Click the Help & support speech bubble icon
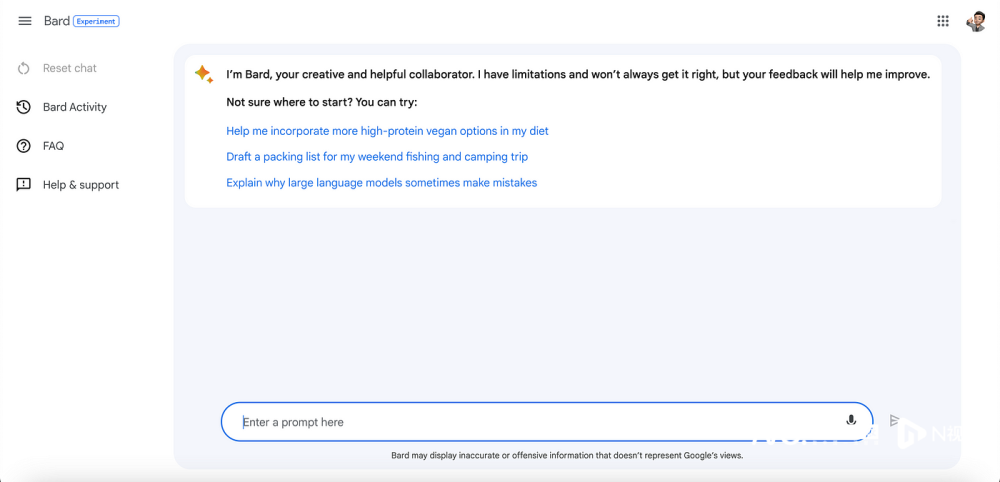Screen dimensions: 1000x482 click(24, 185)
